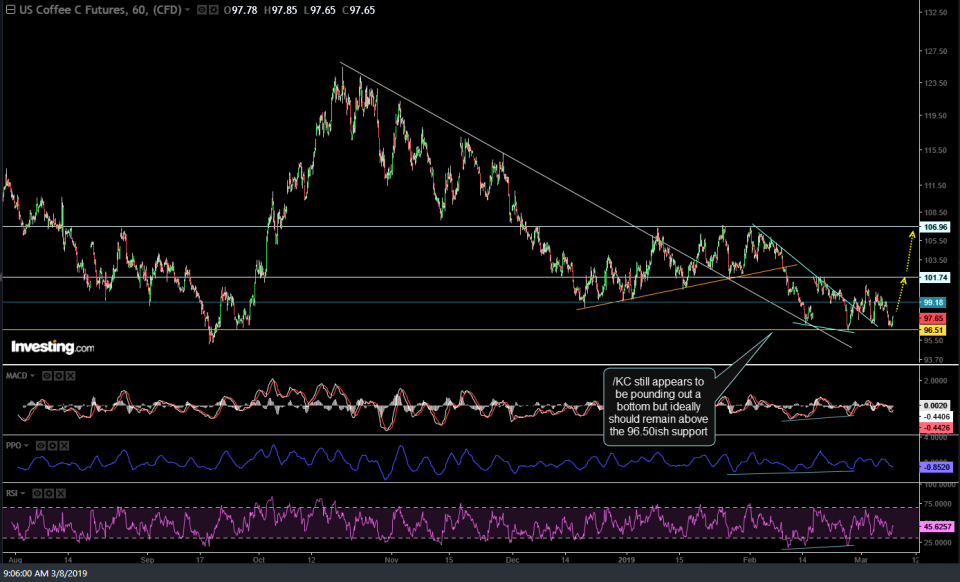
Task: Expand the MACD indicator dropdown arrow
Action: point(33,375)
